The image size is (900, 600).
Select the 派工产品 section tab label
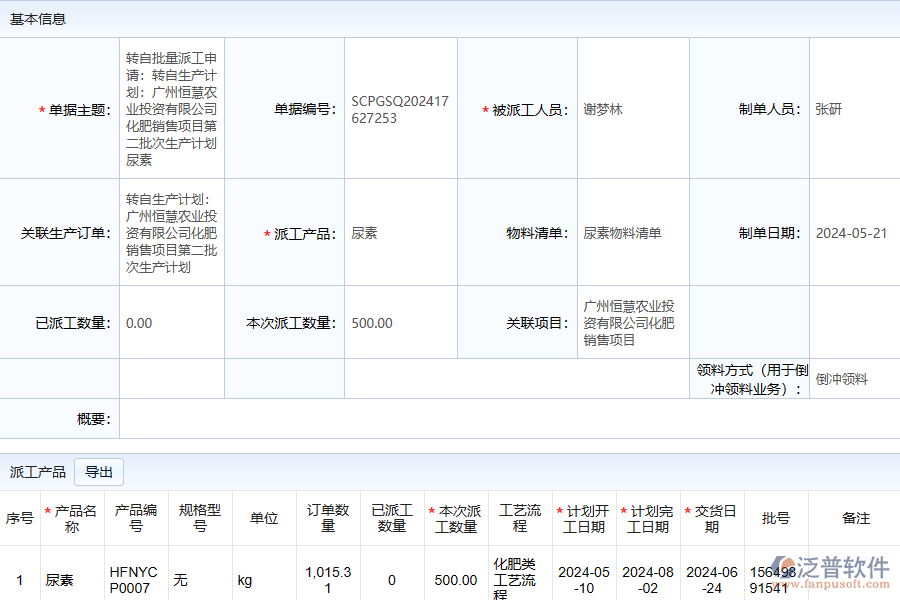[x=38, y=472]
